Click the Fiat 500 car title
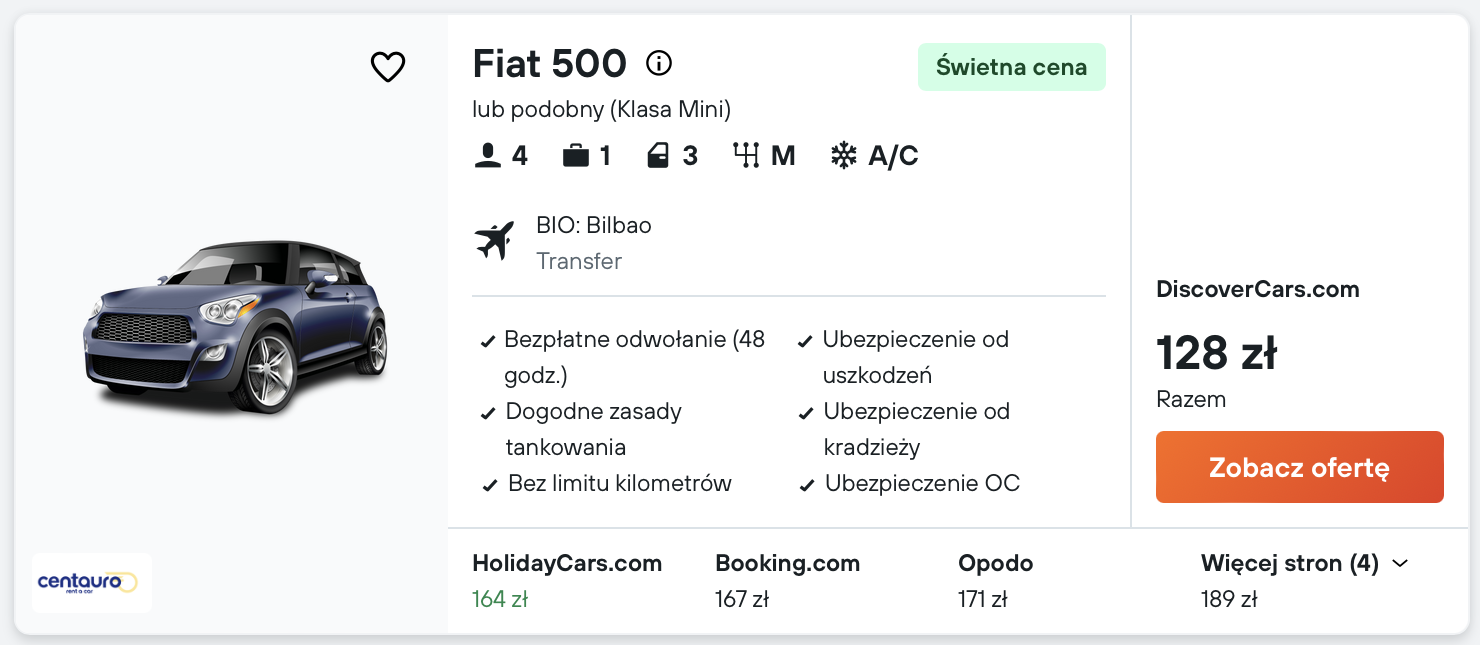 coord(549,64)
